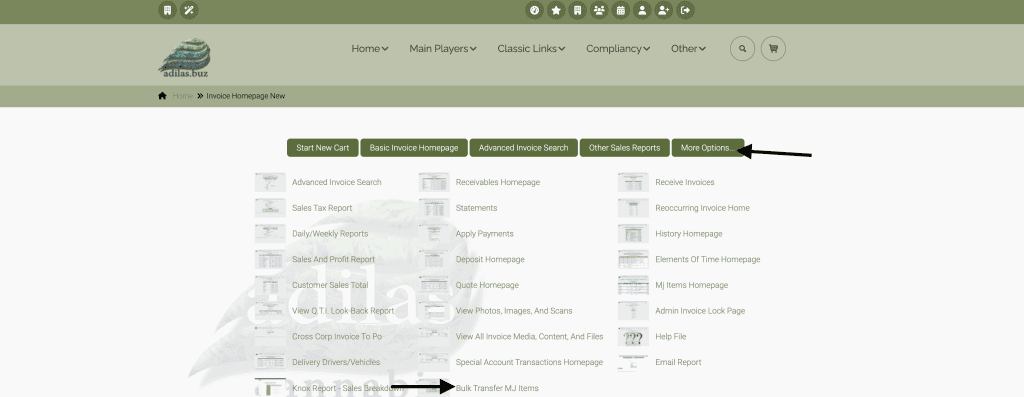Open the Email Report link
Viewport: 1024px width, 397px height.
click(678, 362)
